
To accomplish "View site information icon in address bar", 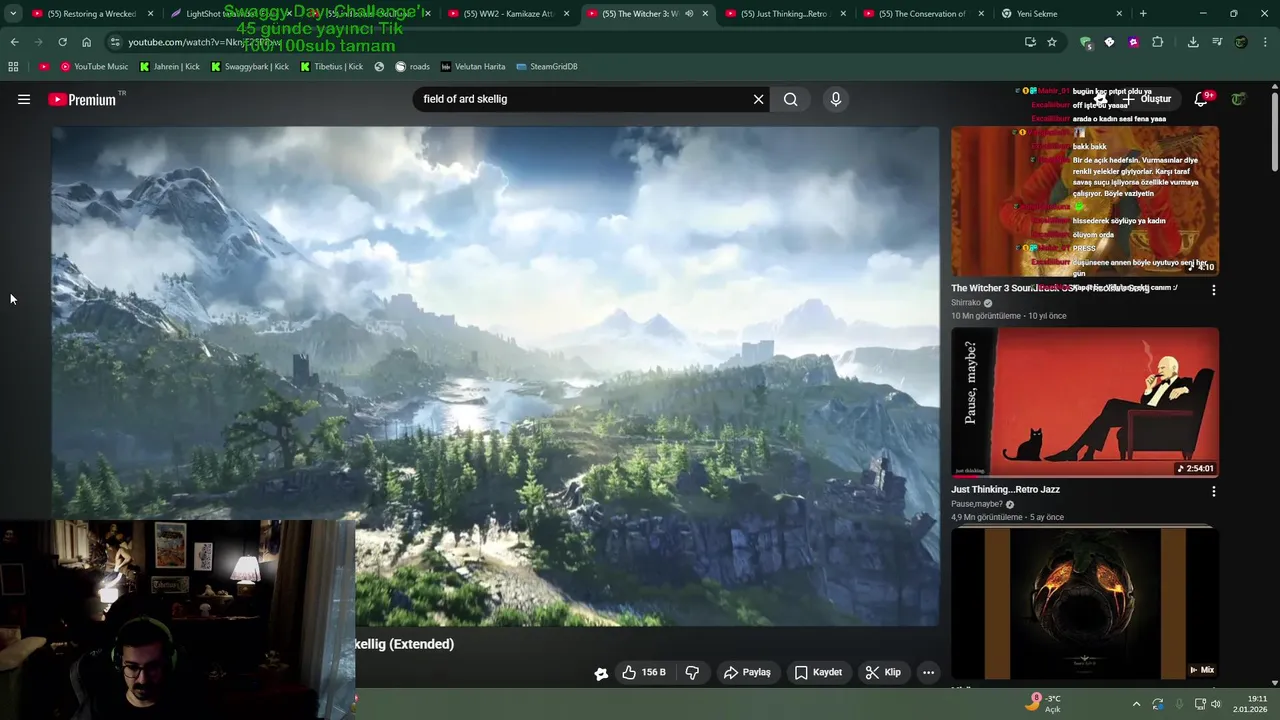I will pyautogui.click(x=116, y=42).
